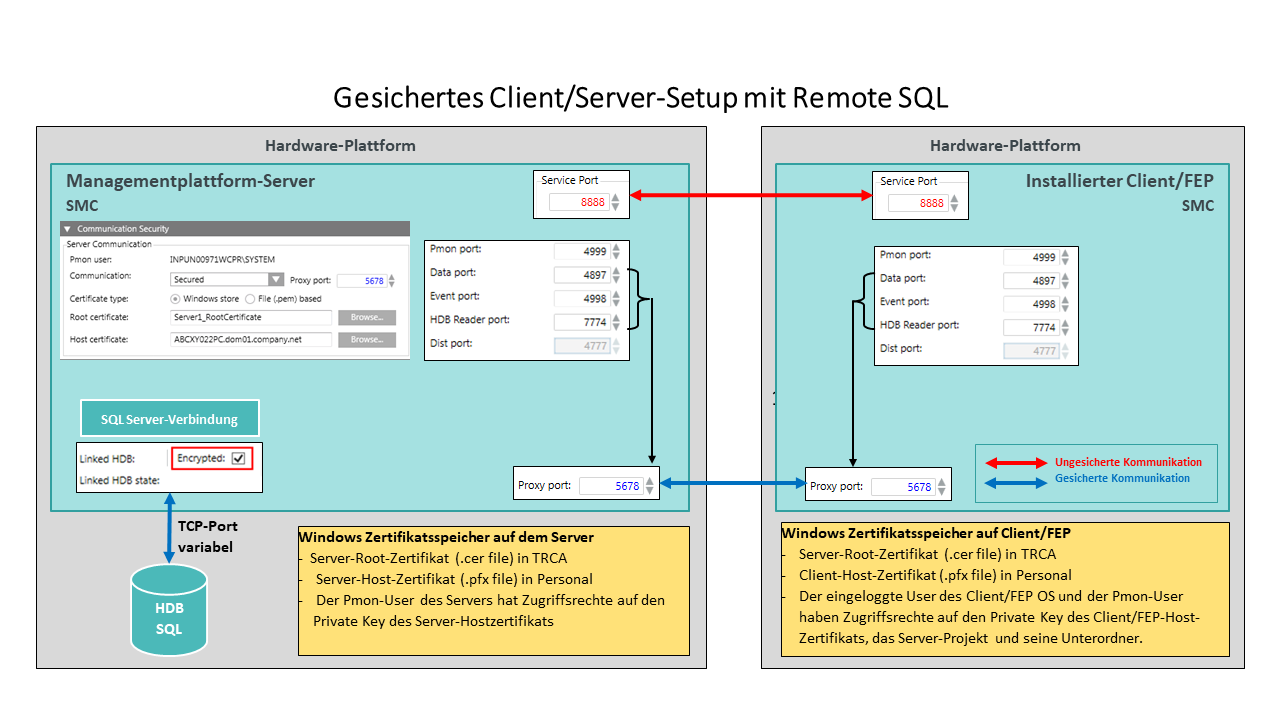Click the Client/FEP Service Port 8888 field

pyautogui.click(x=917, y=203)
